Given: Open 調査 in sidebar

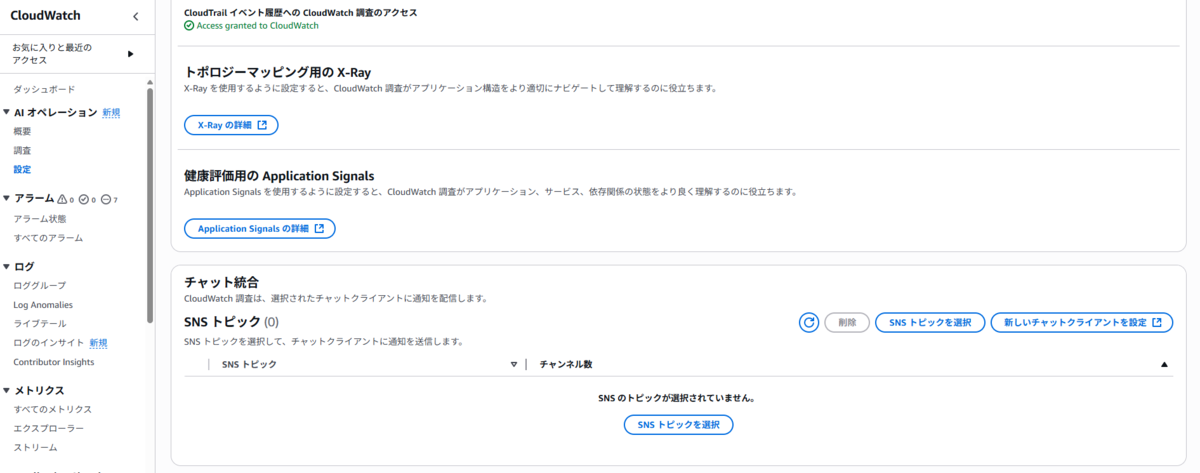Looking at the screenshot, I should [22, 150].
